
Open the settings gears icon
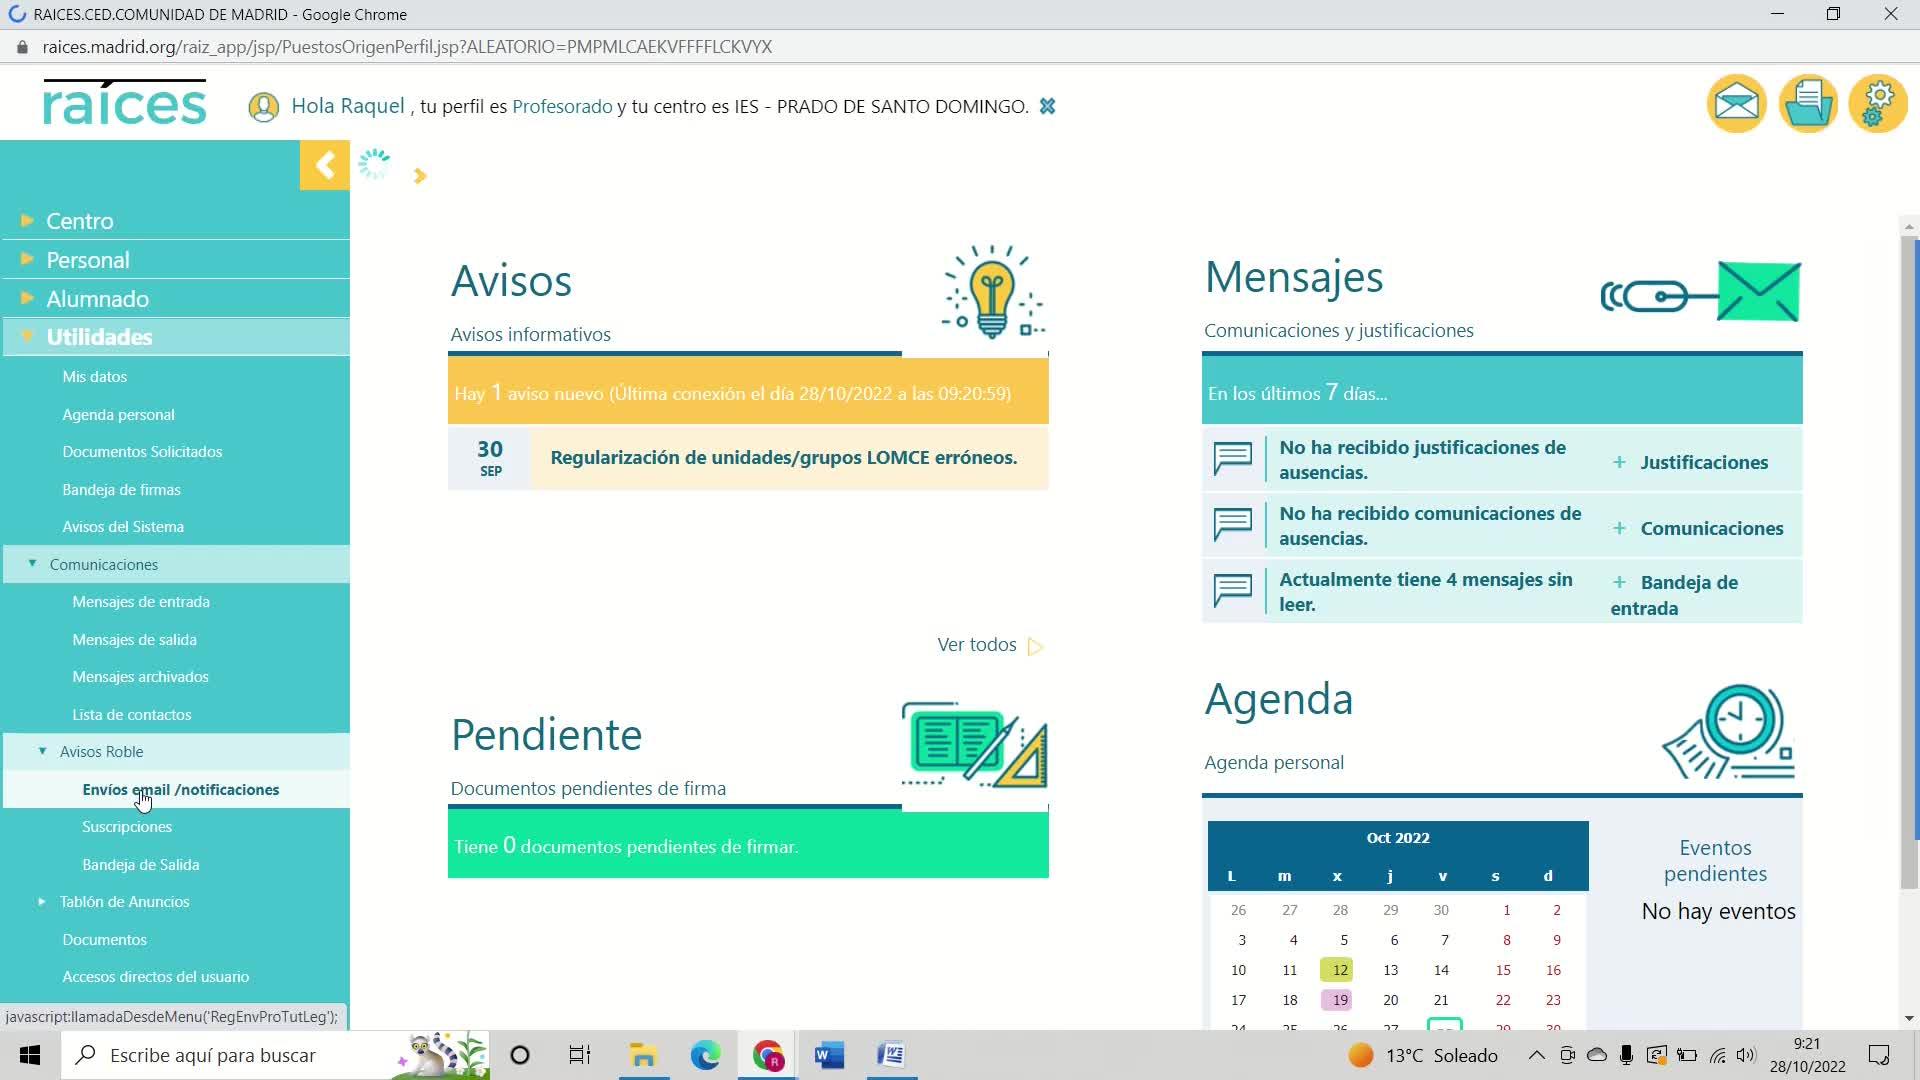click(1878, 103)
